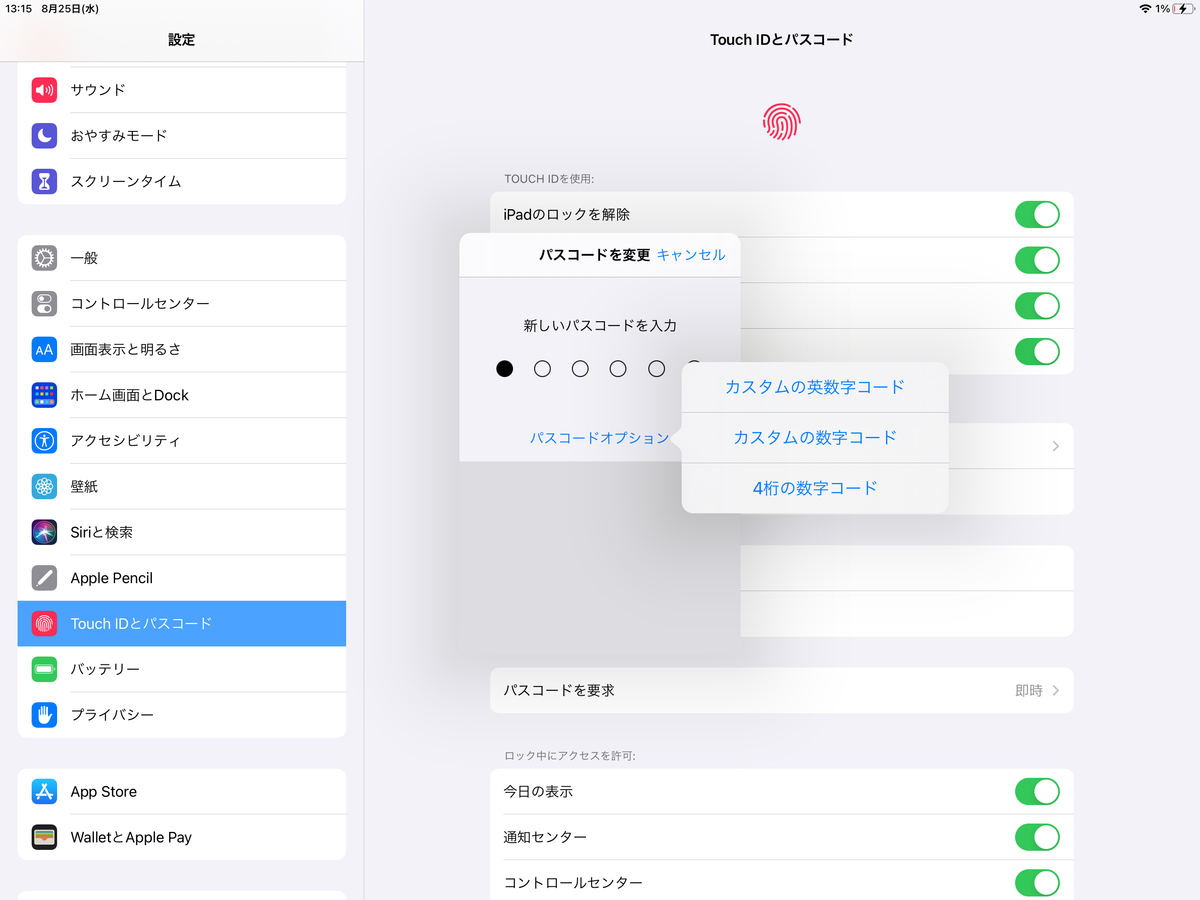Expand the row chevron beside the popup menu
The height and width of the screenshot is (900, 1200).
pos(1056,446)
